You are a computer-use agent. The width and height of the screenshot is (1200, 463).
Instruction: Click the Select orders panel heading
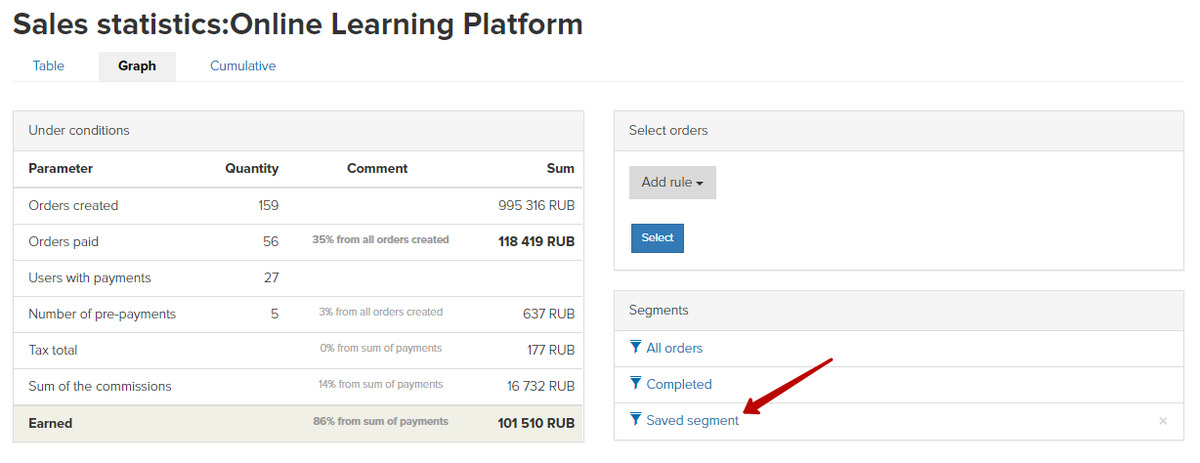[668, 130]
